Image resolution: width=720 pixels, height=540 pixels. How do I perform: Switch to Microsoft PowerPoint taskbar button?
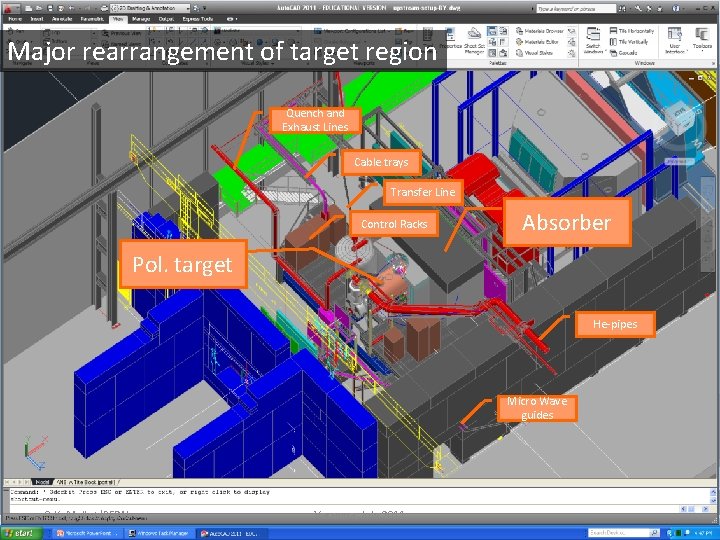tap(87, 533)
